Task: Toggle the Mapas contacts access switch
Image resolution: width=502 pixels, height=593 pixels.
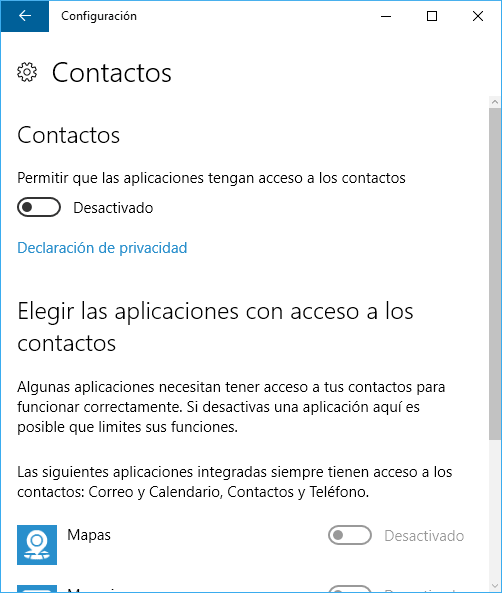Action: [x=350, y=535]
